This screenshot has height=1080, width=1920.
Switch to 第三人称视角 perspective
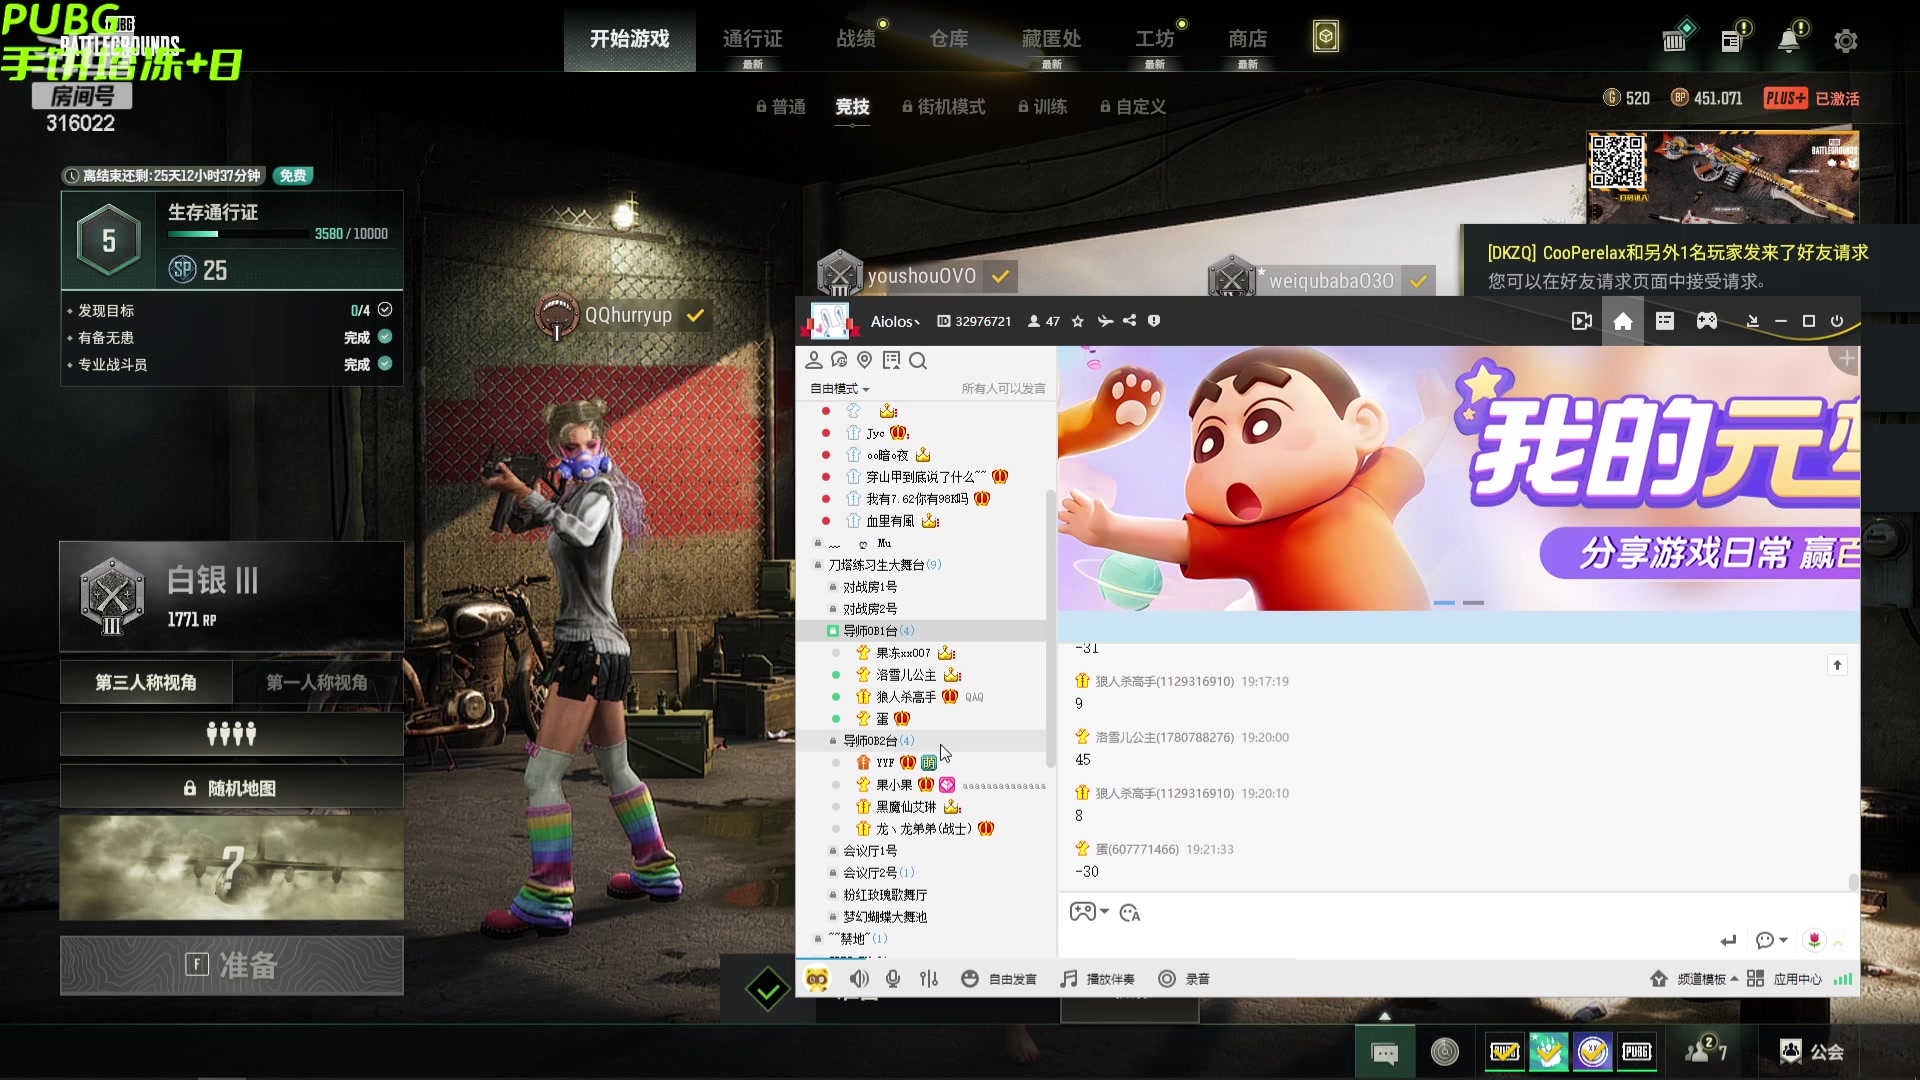pos(146,683)
